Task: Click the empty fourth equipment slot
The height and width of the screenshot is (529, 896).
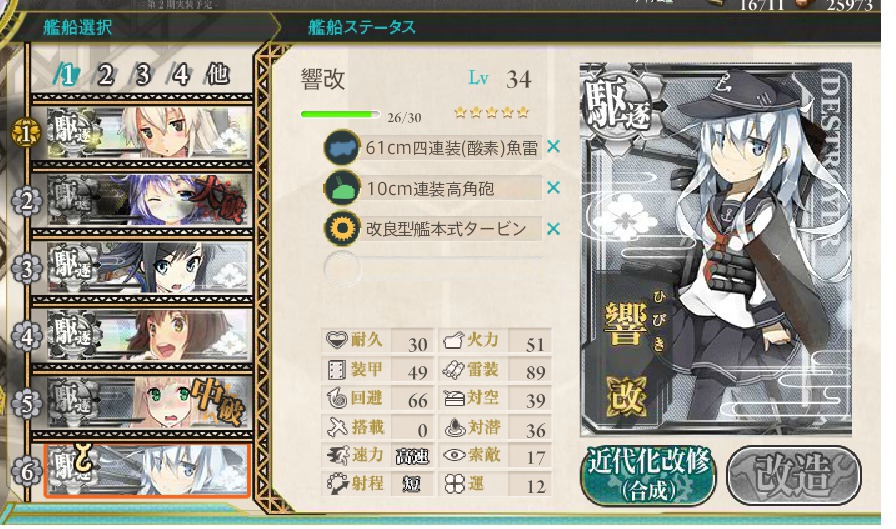Action: point(433,268)
